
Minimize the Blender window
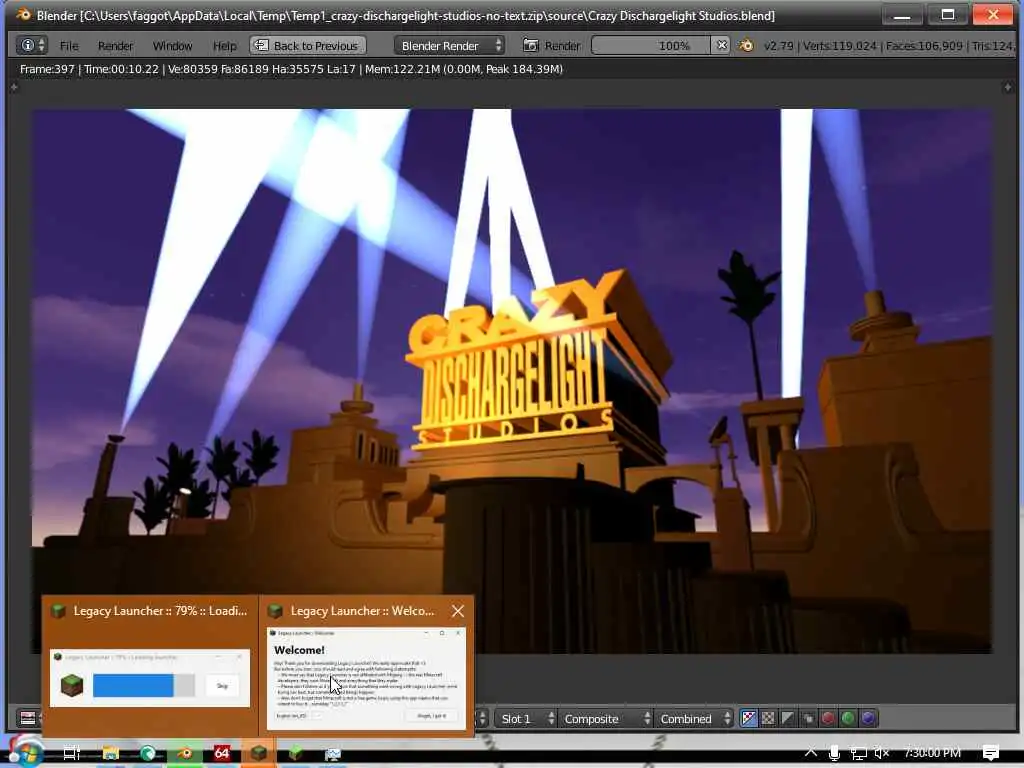tap(902, 14)
